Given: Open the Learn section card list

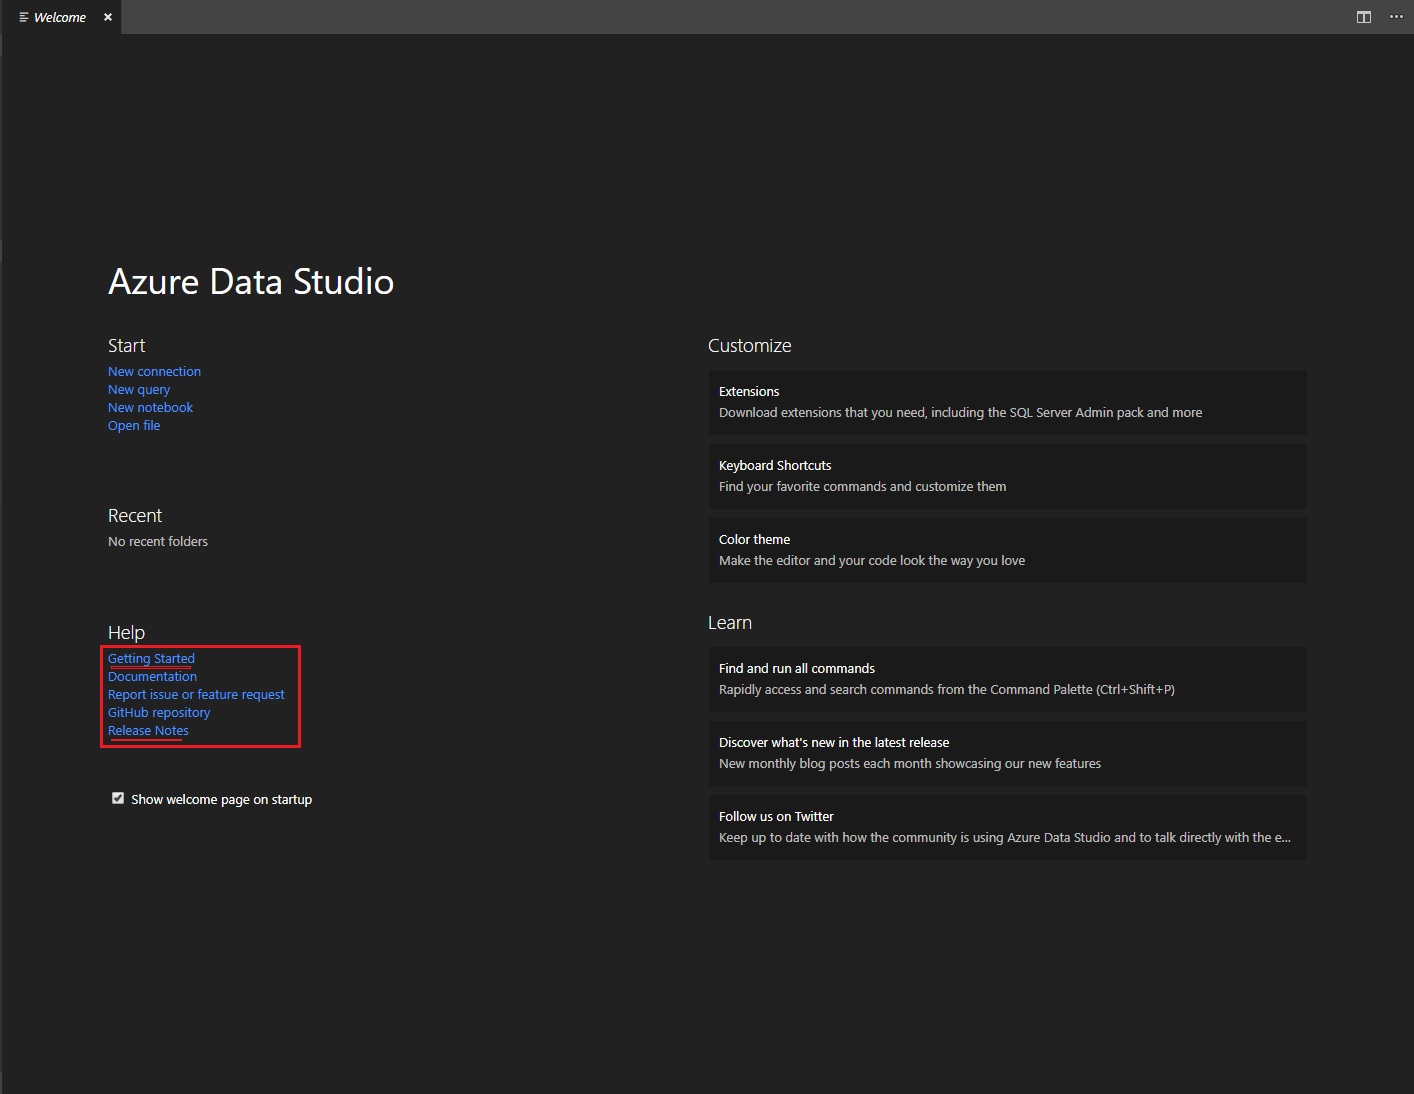Looking at the screenshot, I should [x=730, y=622].
